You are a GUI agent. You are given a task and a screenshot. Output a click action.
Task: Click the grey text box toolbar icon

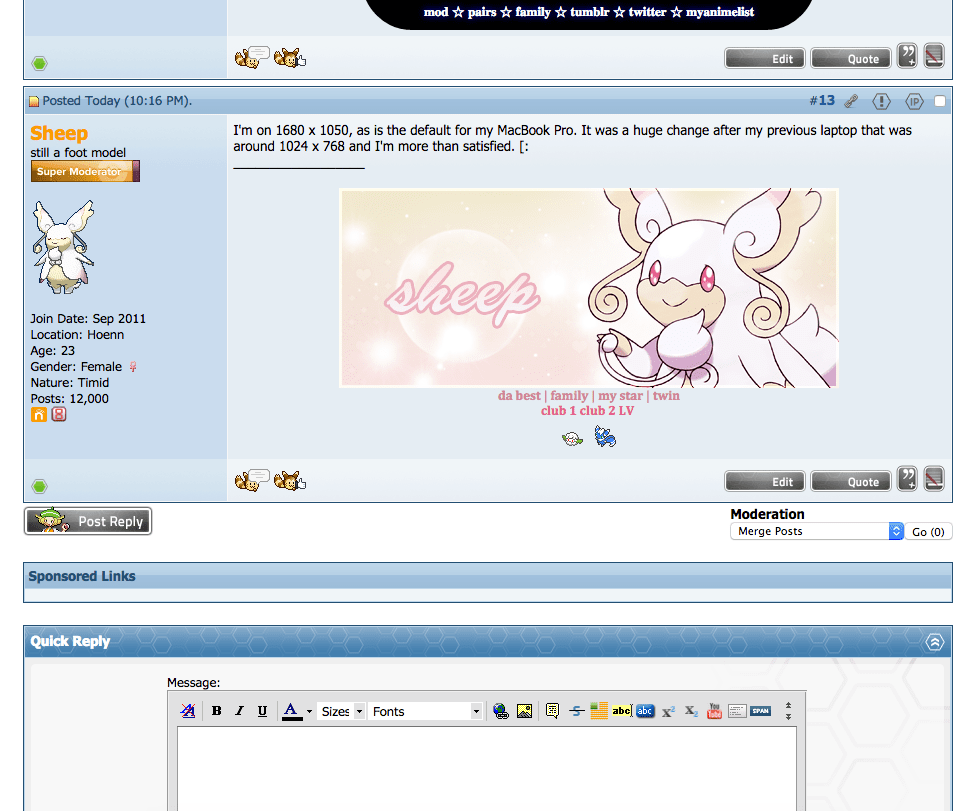pos(737,711)
